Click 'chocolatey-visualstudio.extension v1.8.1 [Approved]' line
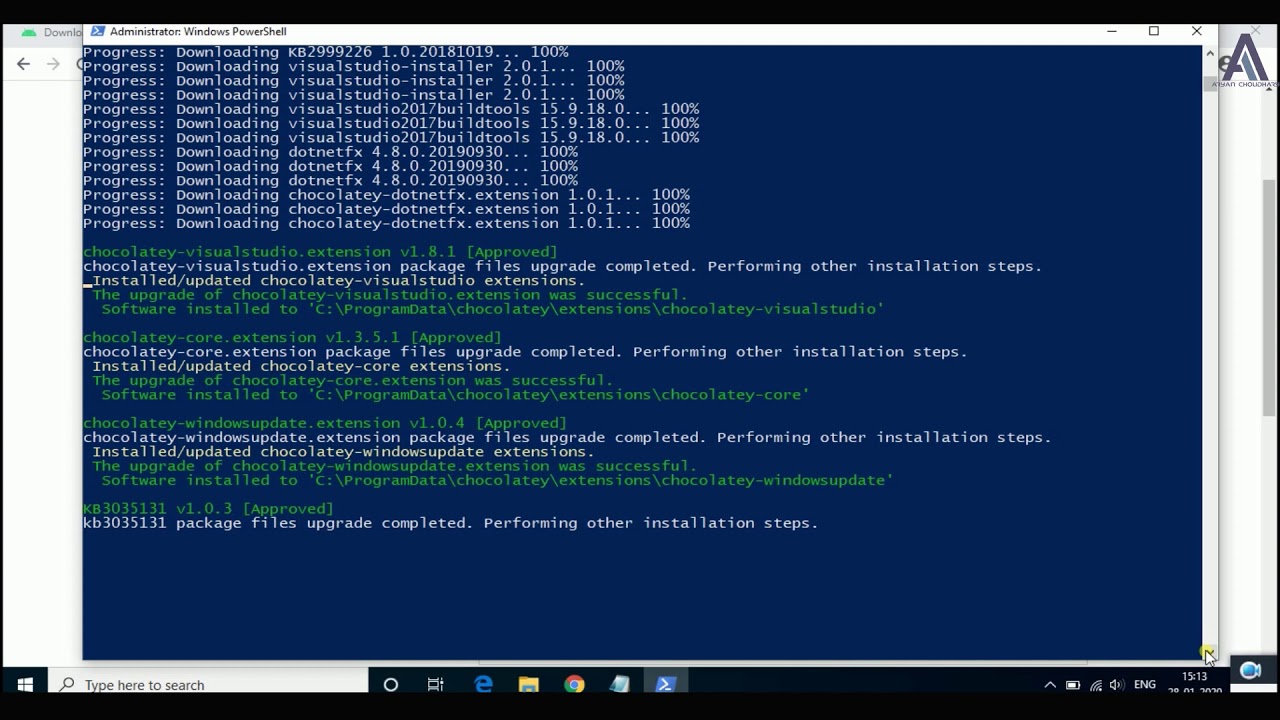The height and width of the screenshot is (720, 1280). tap(320, 252)
